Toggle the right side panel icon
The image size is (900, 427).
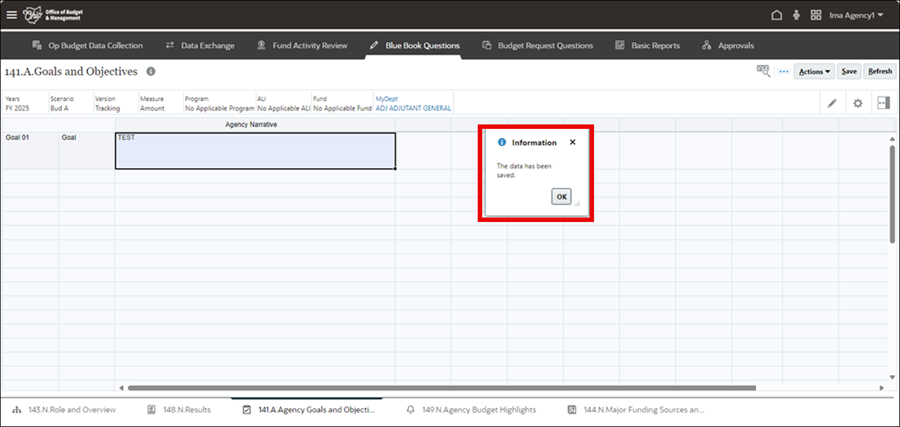pyautogui.click(x=882, y=103)
